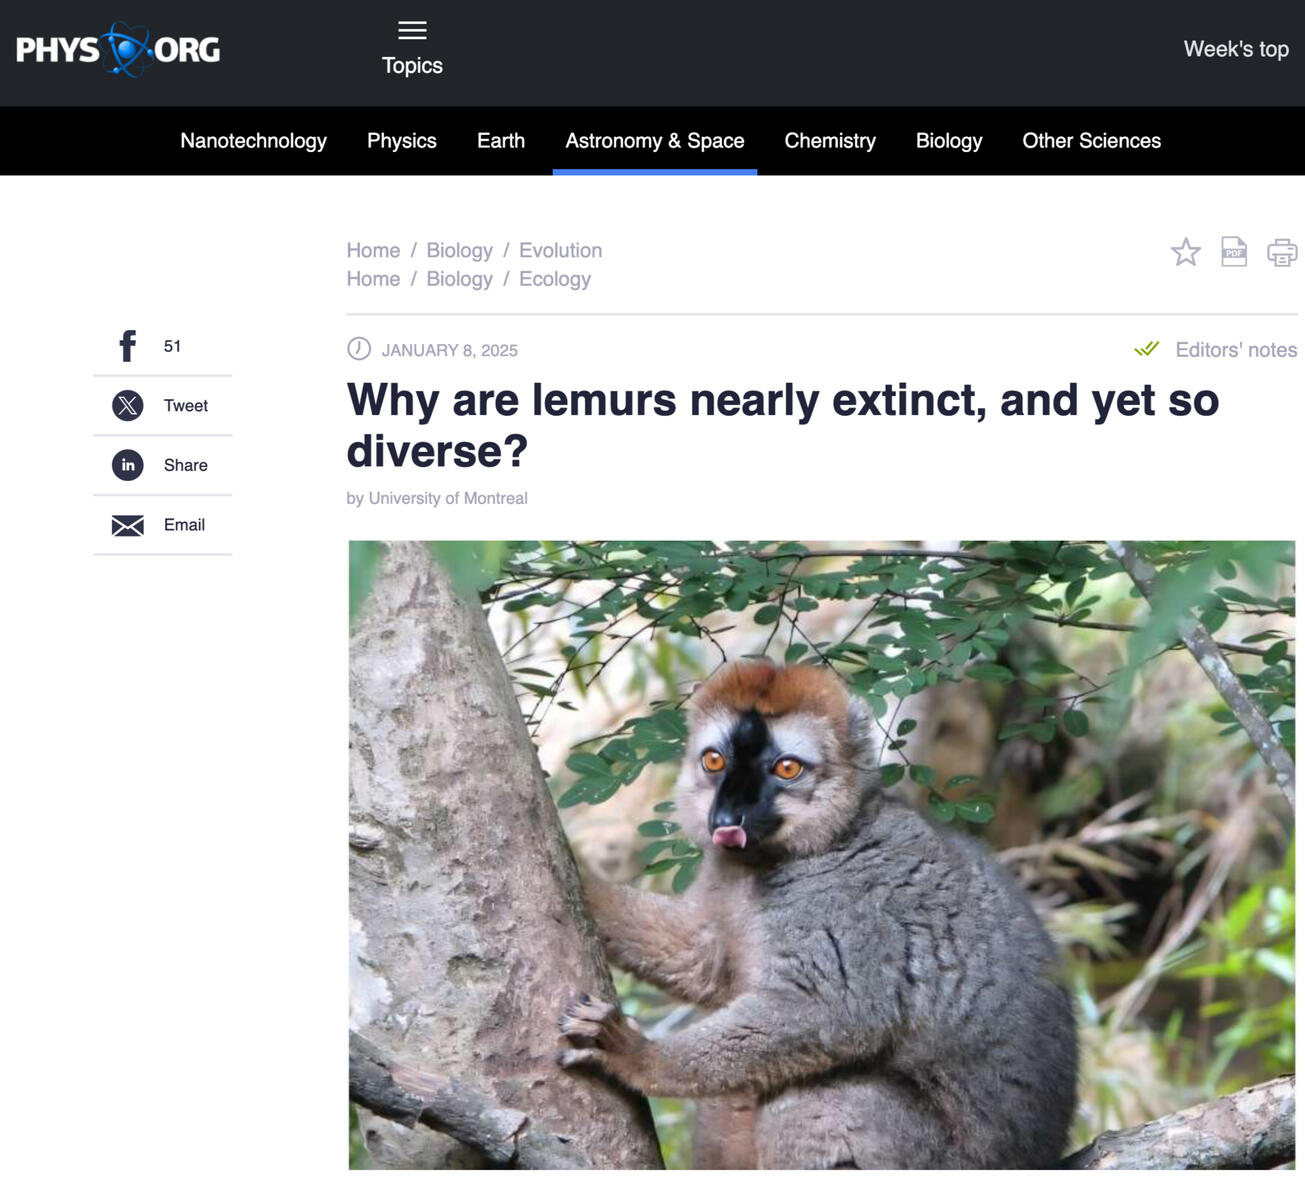
Task: Click the green double-check Editors' notes icon
Action: (x=1146, y=349)
